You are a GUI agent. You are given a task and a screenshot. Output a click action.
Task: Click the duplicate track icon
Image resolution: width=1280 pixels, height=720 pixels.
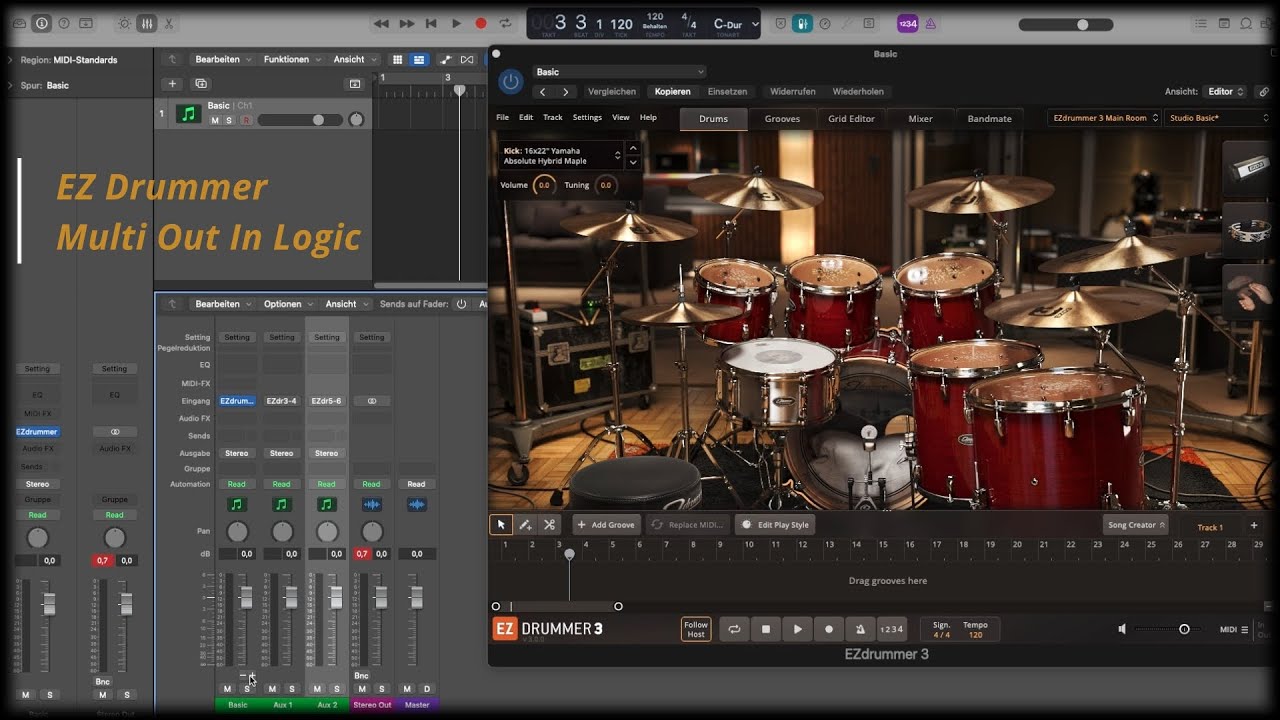tap(201, 84)
